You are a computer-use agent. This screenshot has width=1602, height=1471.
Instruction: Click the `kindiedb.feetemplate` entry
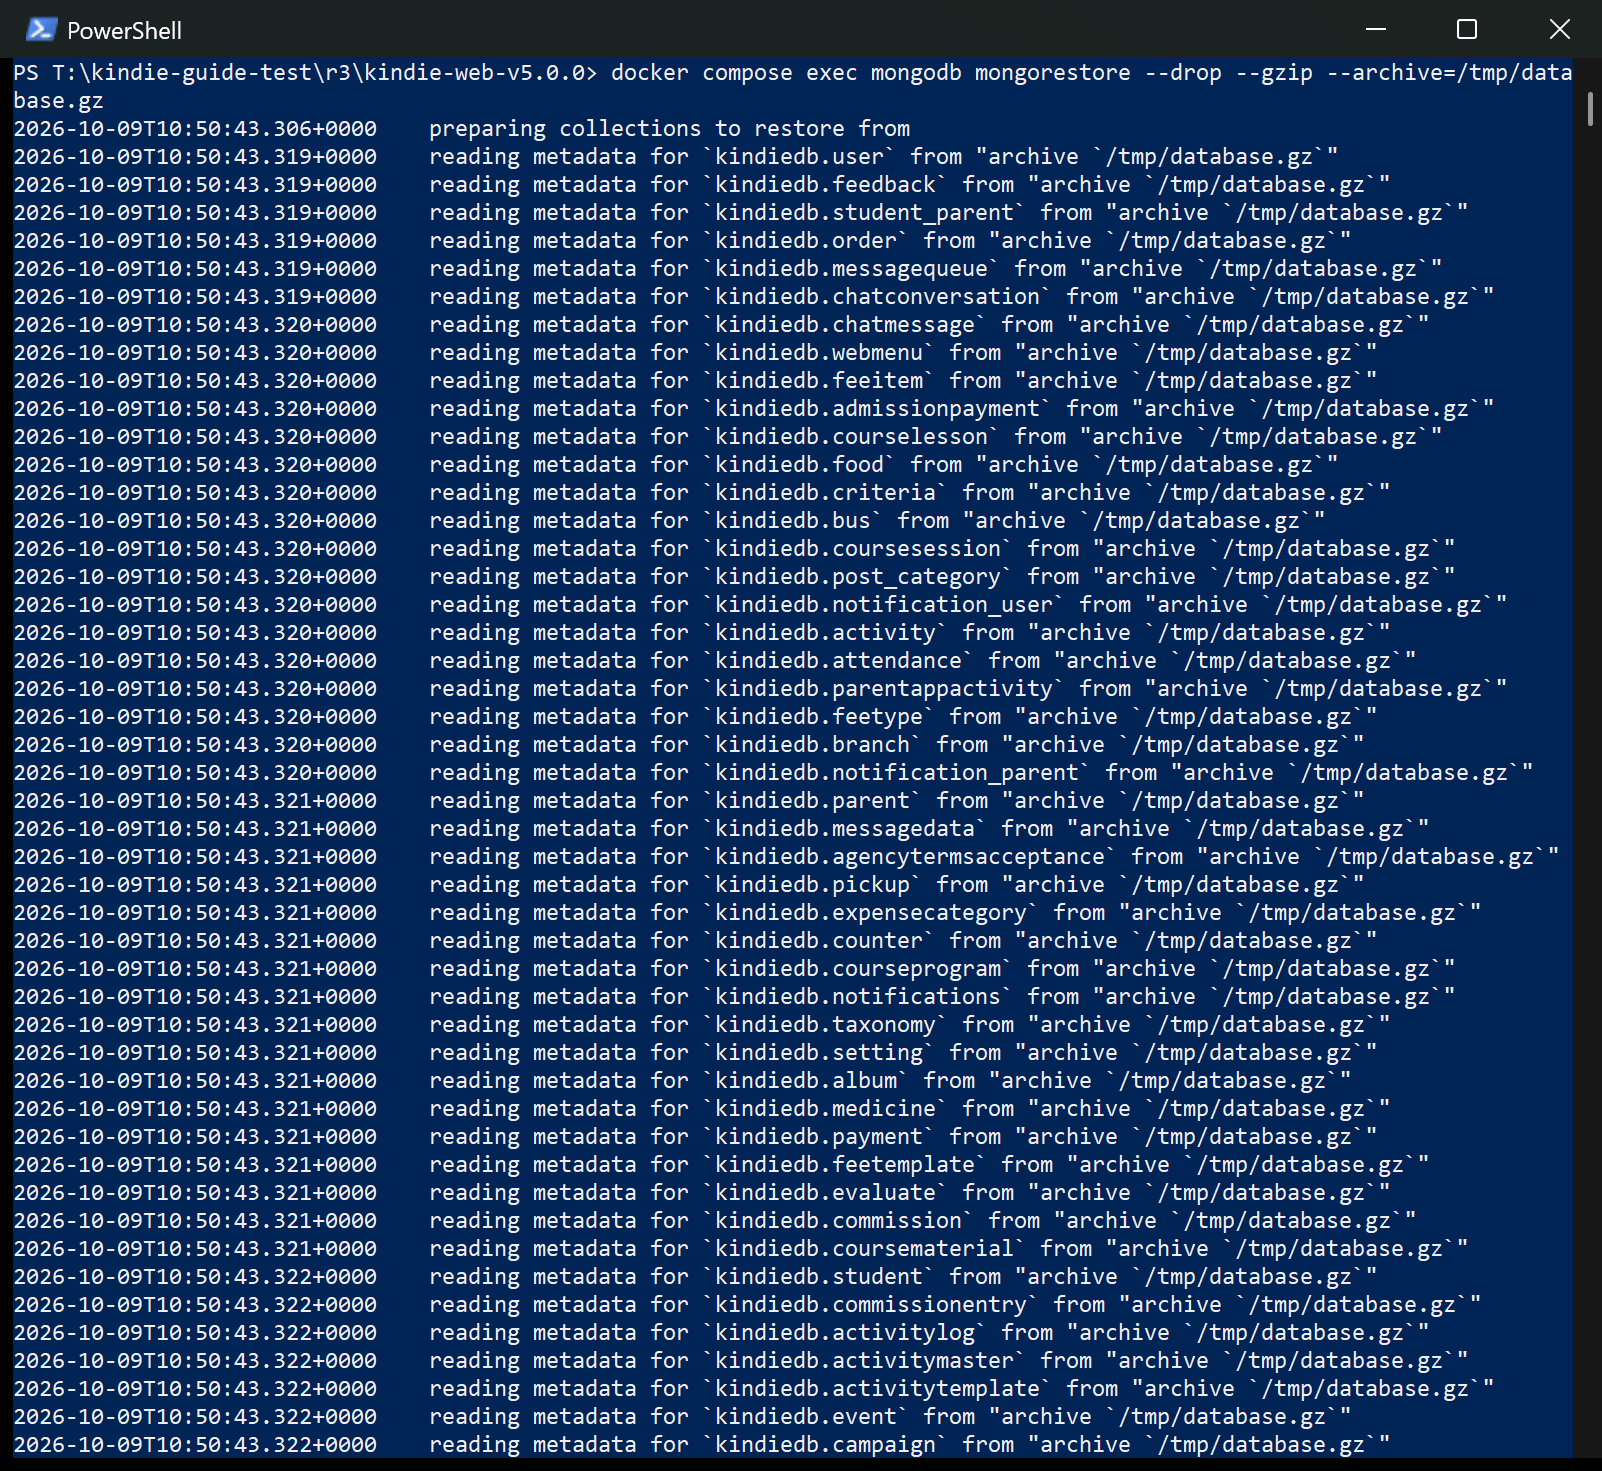(845, 1165)
